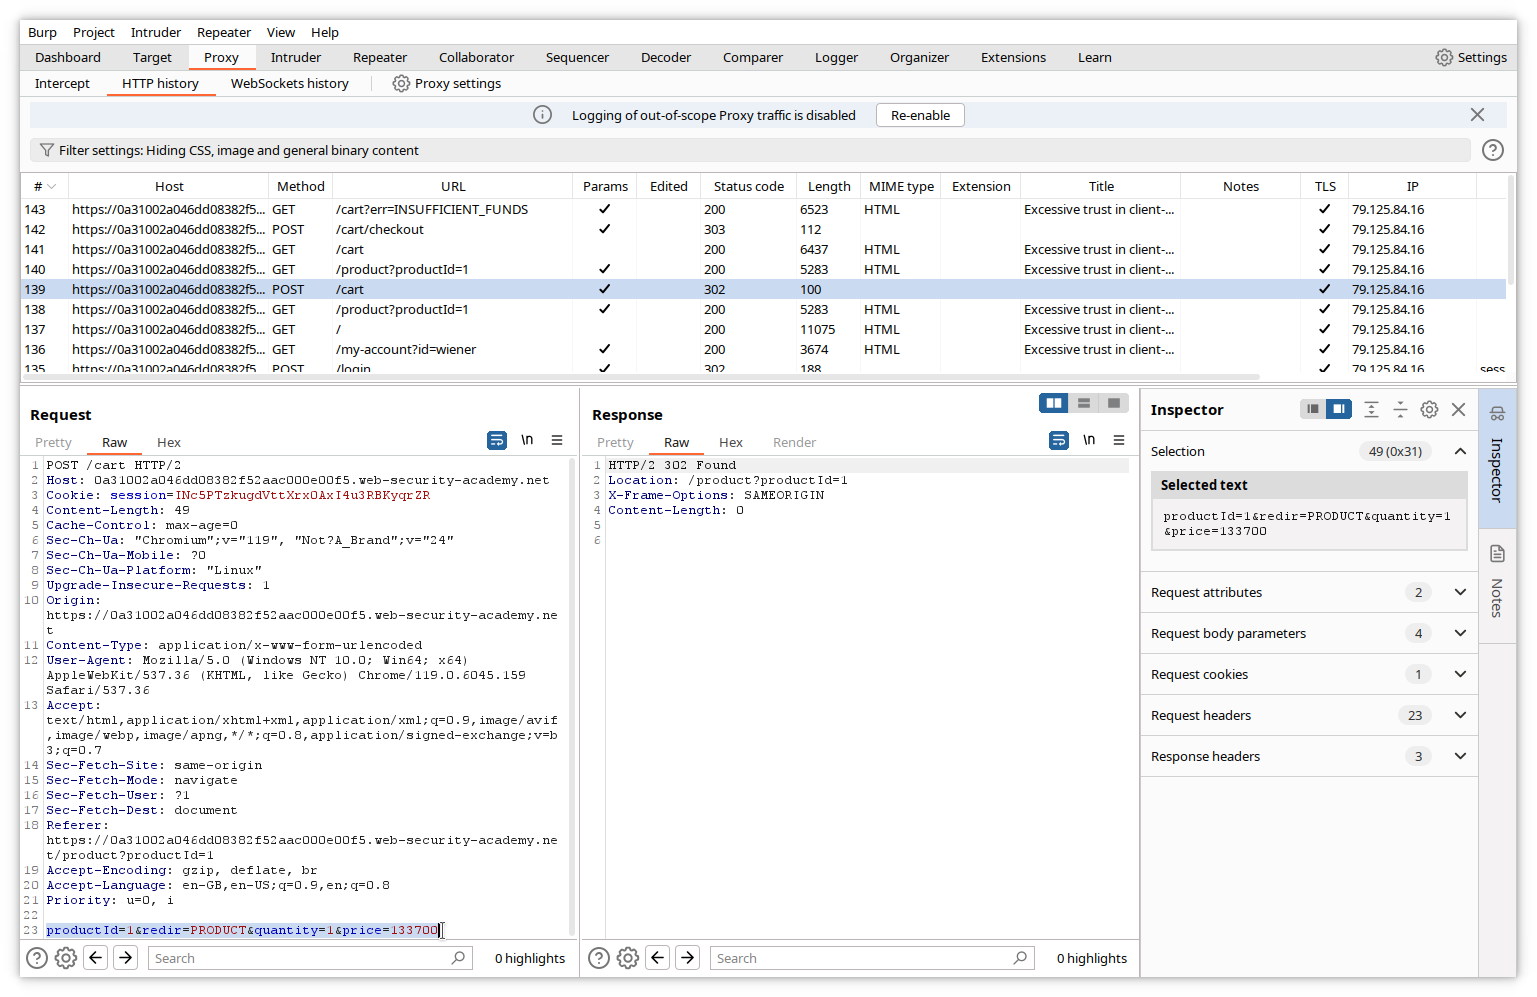Click Request pane settings gear at bottom
This screenshot has width=1537, height=997.
(66, 958)
